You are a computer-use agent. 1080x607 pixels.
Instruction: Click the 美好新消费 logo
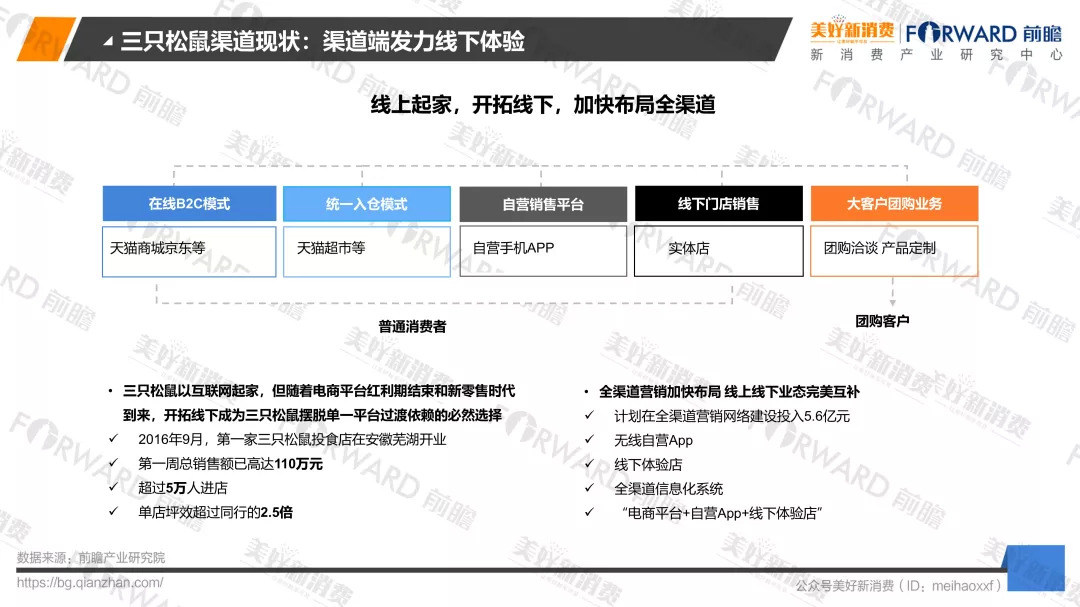pos(852,30)
